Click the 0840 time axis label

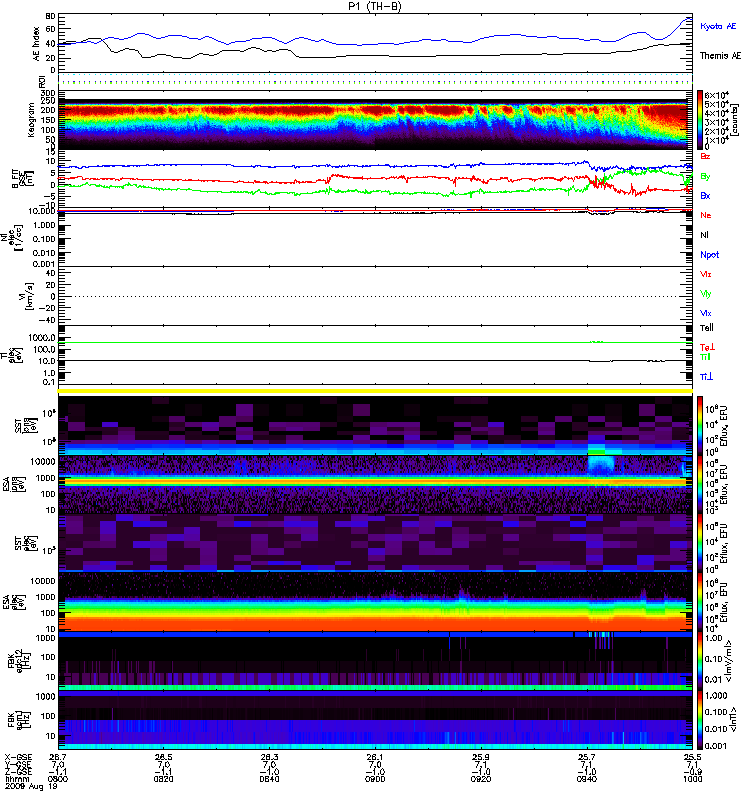point(269,779)
